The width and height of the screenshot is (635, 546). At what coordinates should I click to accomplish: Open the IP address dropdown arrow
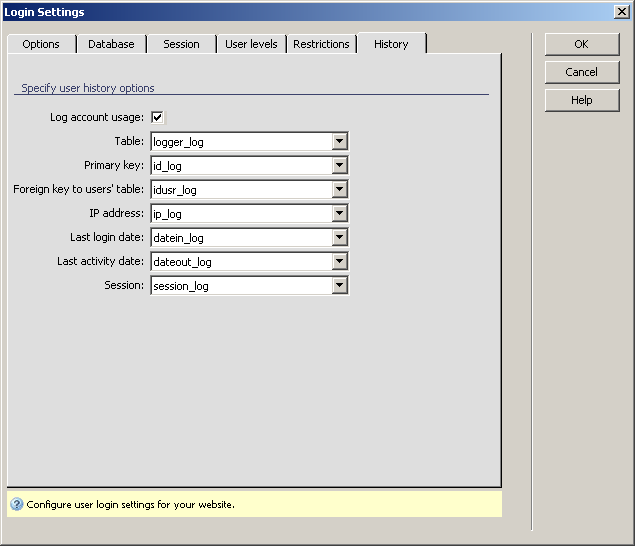pyautogui.click(x=340, y=214)
